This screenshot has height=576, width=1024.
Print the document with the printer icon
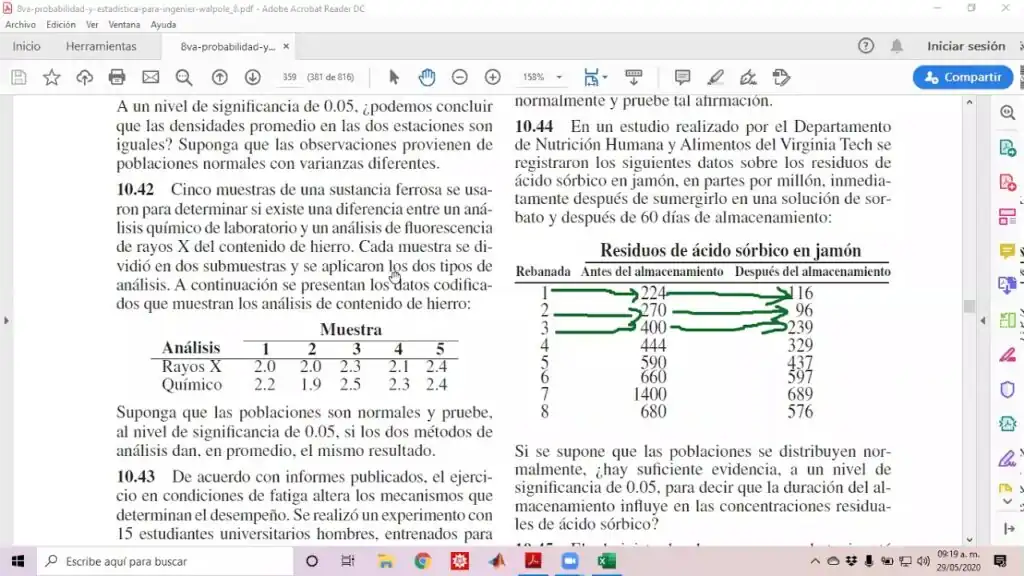(117, 77)
